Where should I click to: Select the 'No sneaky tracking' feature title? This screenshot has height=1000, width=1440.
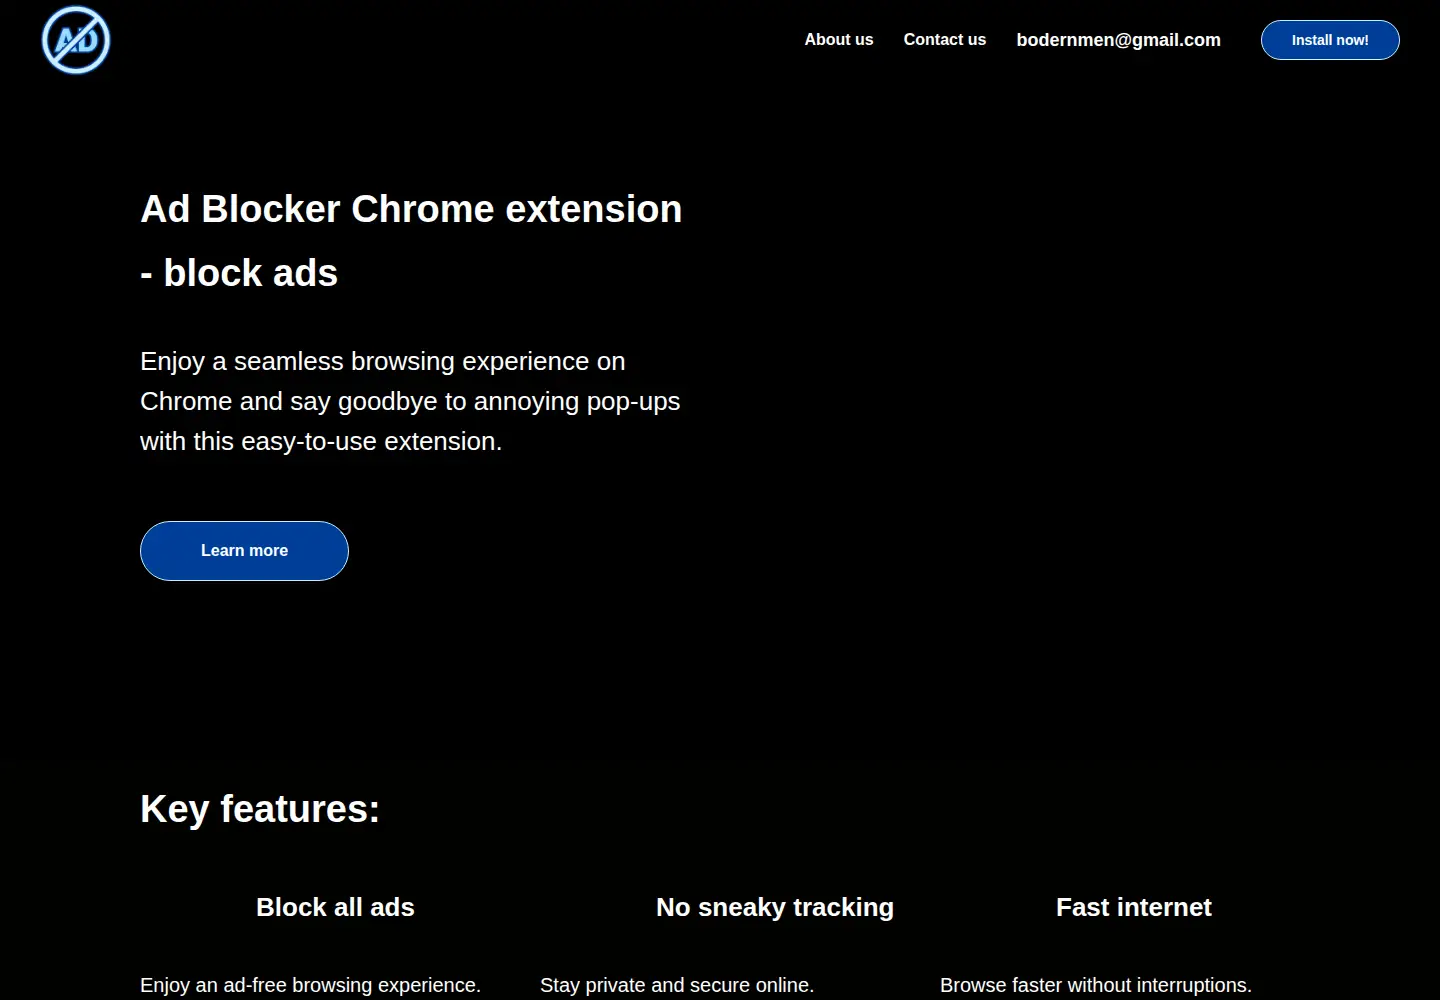coord(775,907)
